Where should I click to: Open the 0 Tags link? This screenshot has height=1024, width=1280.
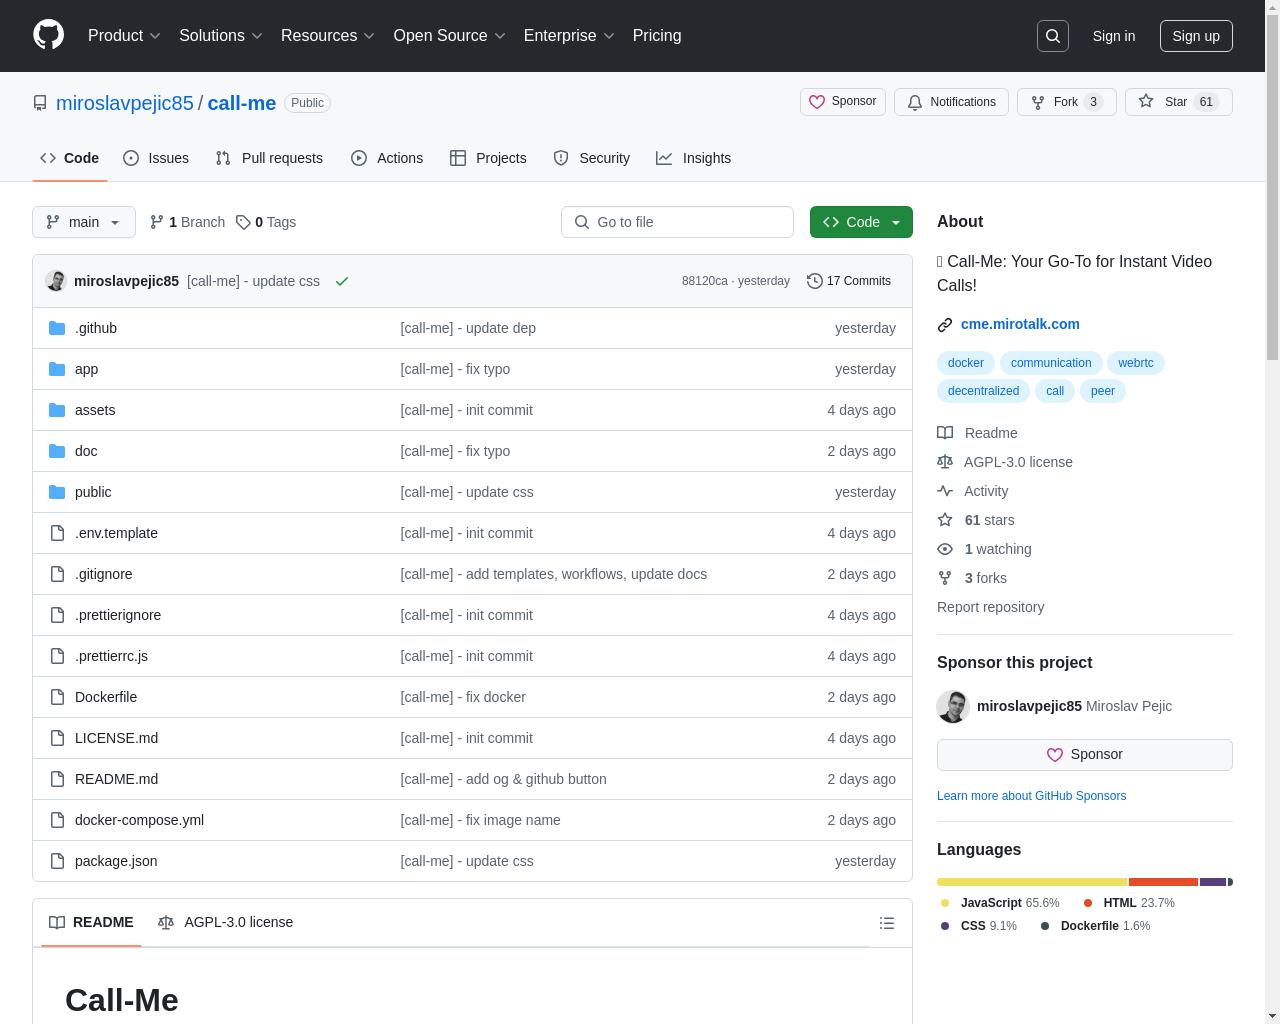pyautogui.click(x=266, y=222)
